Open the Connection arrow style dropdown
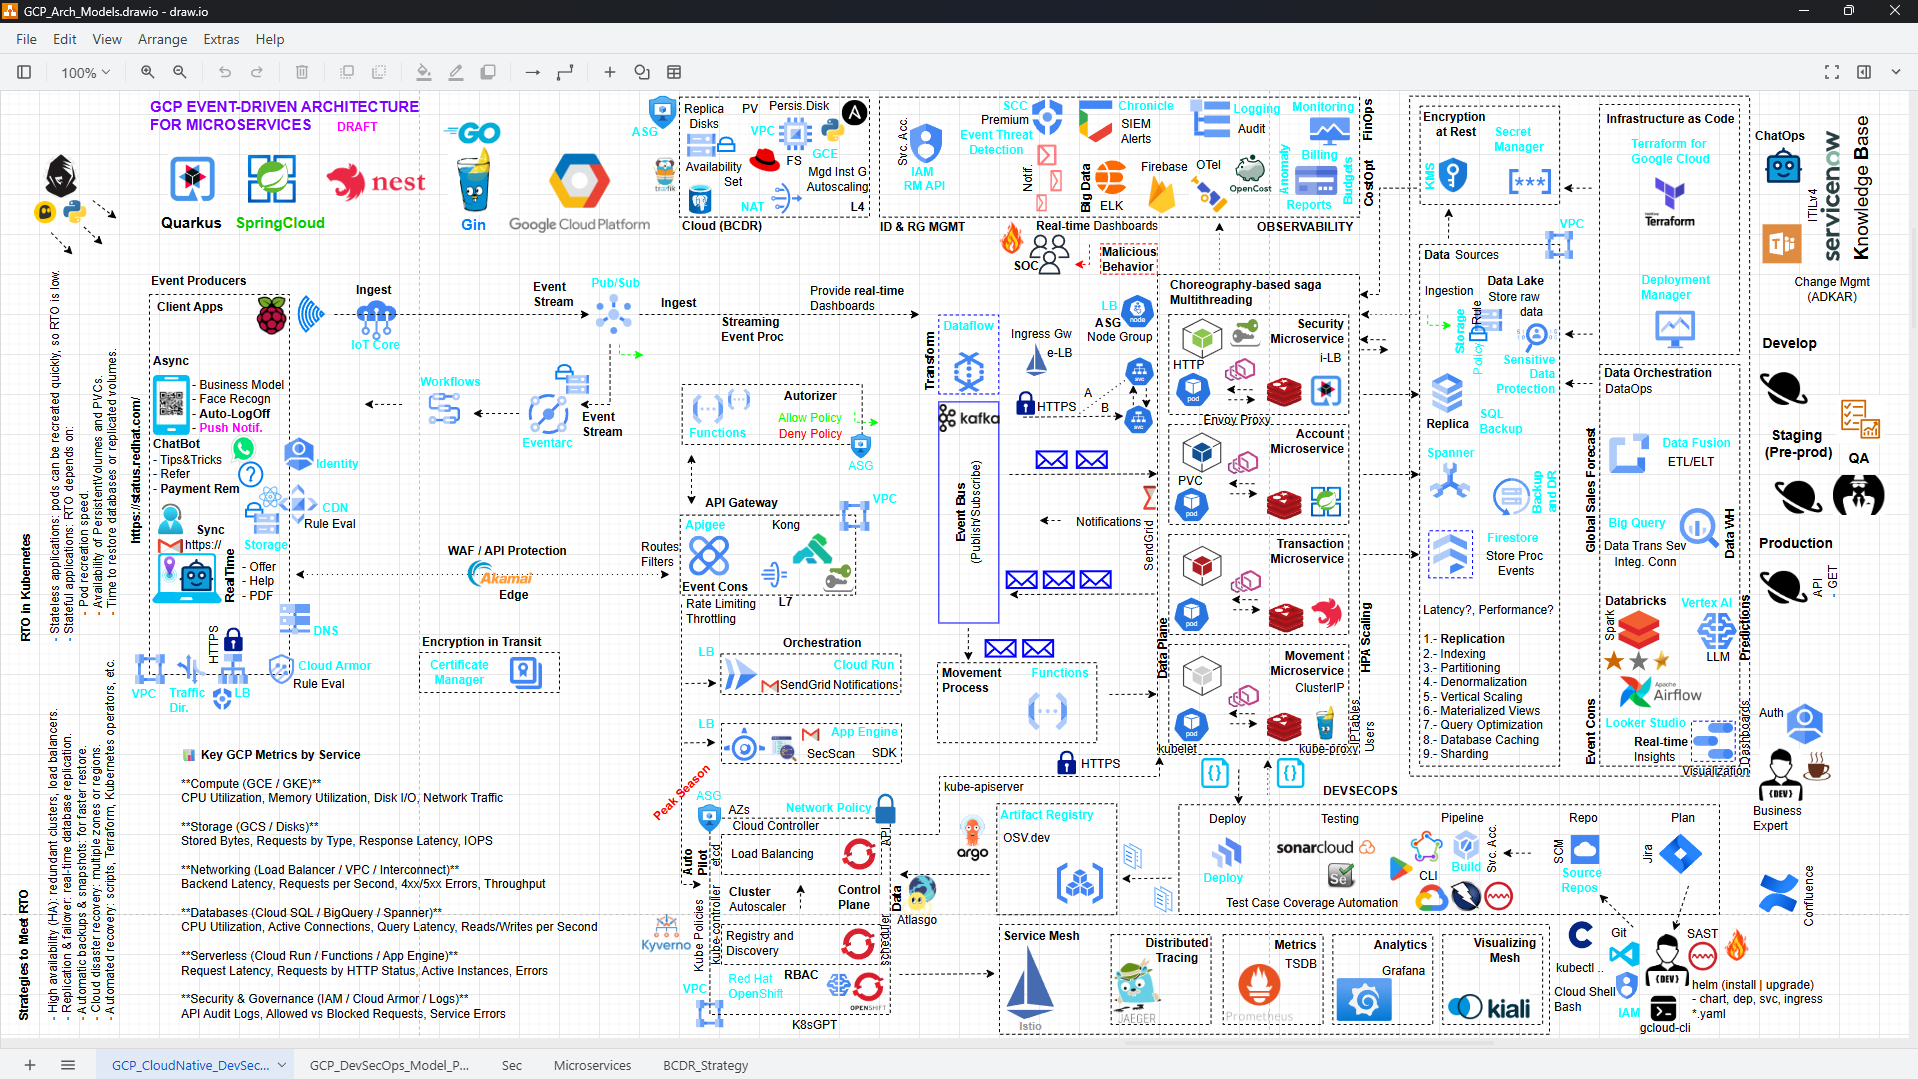This screenshot has height=1079, width=1918. tap(533, 72)
